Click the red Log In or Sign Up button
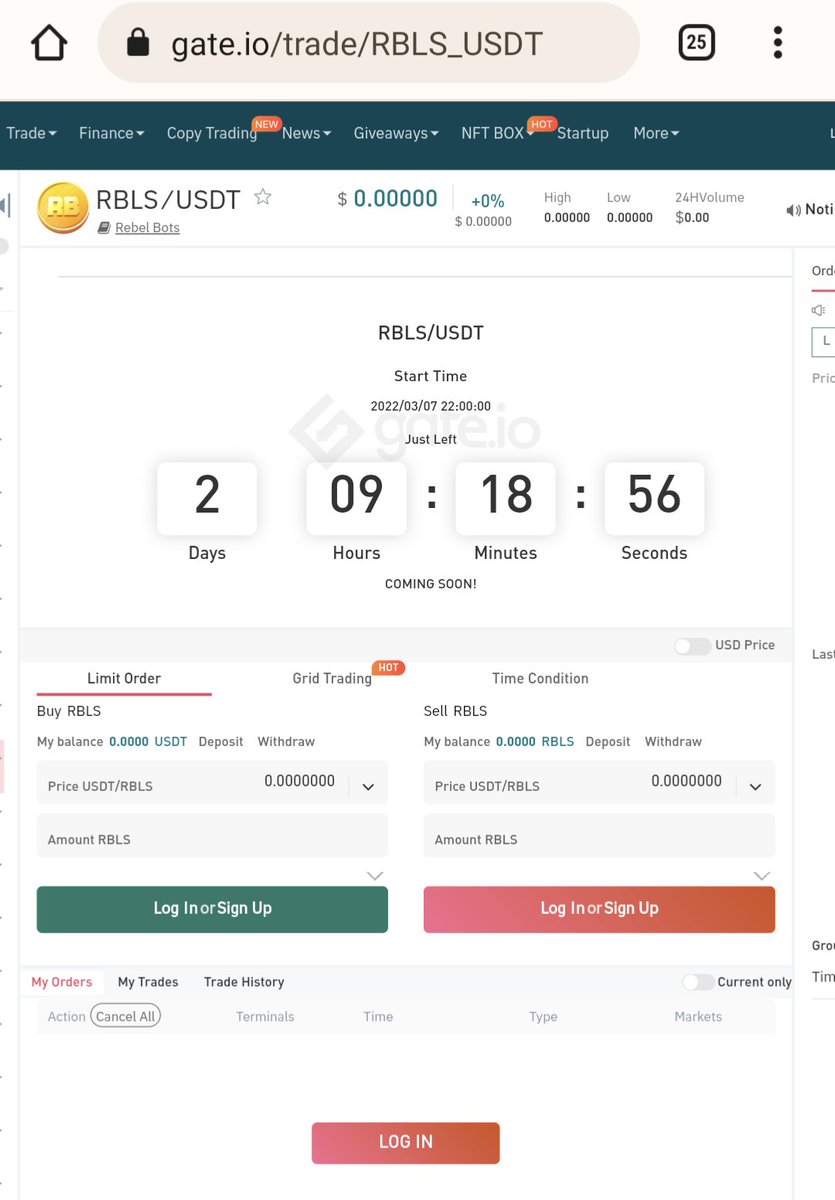 [x=599, y=910]
